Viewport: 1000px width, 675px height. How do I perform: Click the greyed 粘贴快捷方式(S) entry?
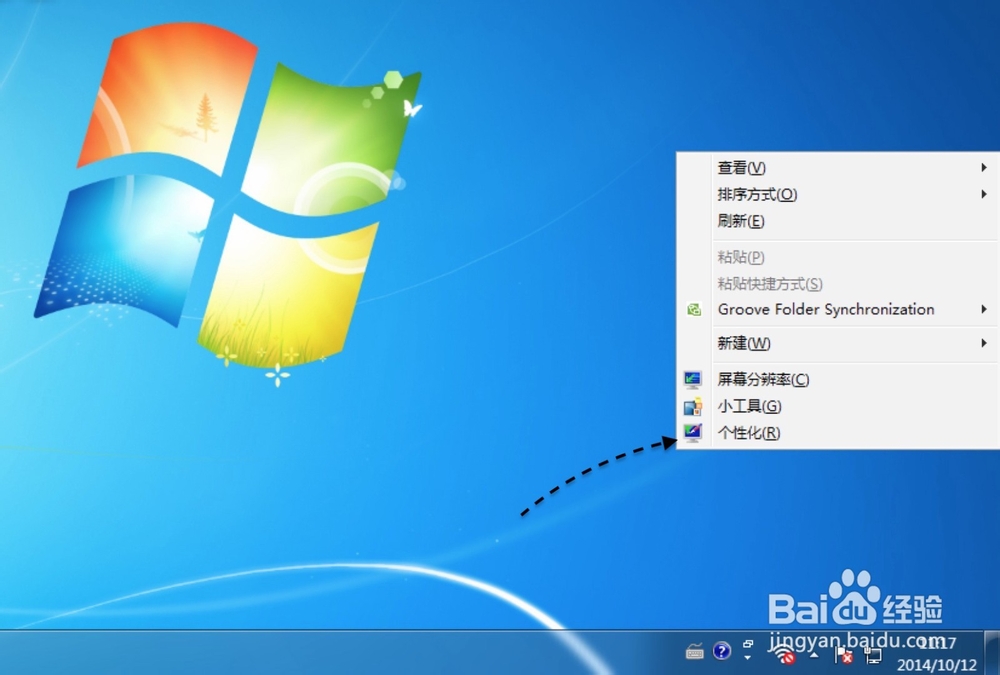(x=837, y=284)
